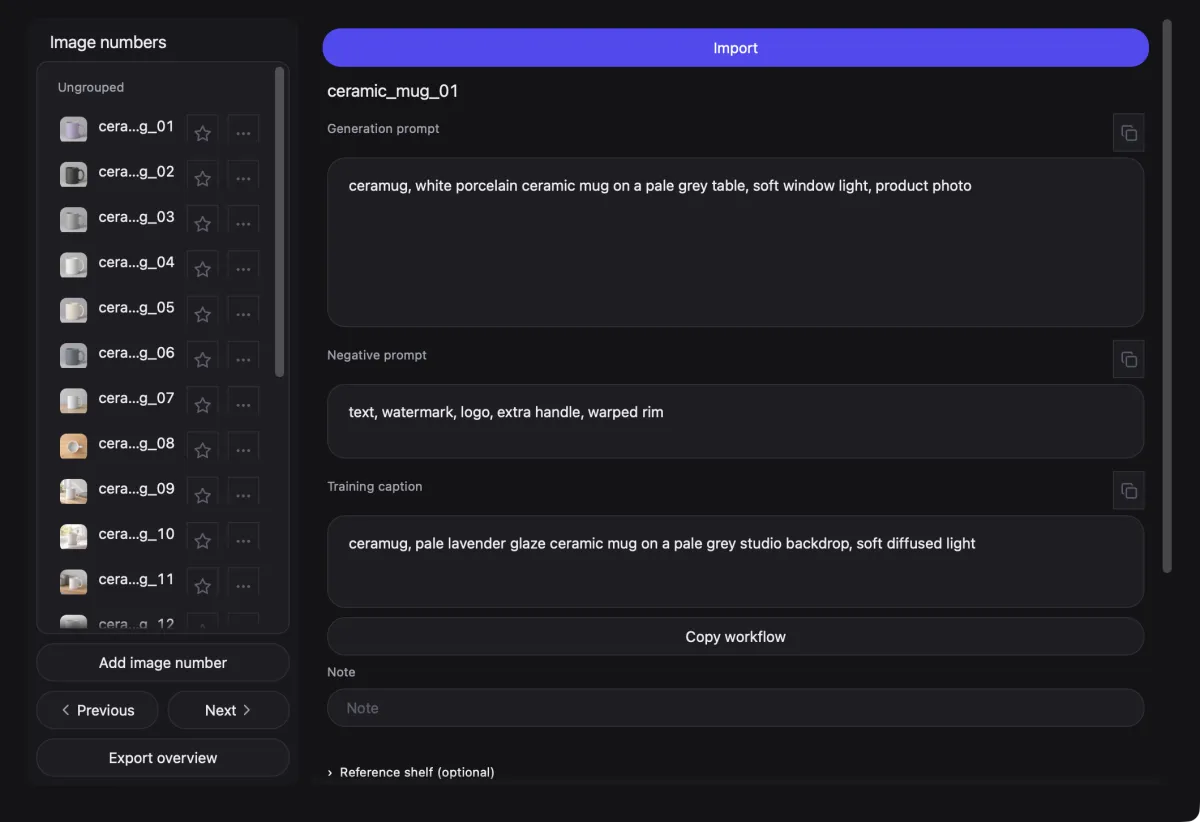Viewport: 1200px width, 822px height.
Task: Click the ceramic_mug_01 title
Action: coord(393,91)
